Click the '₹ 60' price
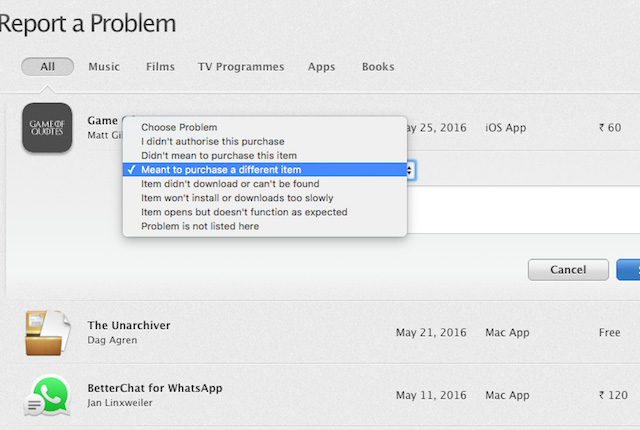The image size is (640, 430). [x=610, y=128]
